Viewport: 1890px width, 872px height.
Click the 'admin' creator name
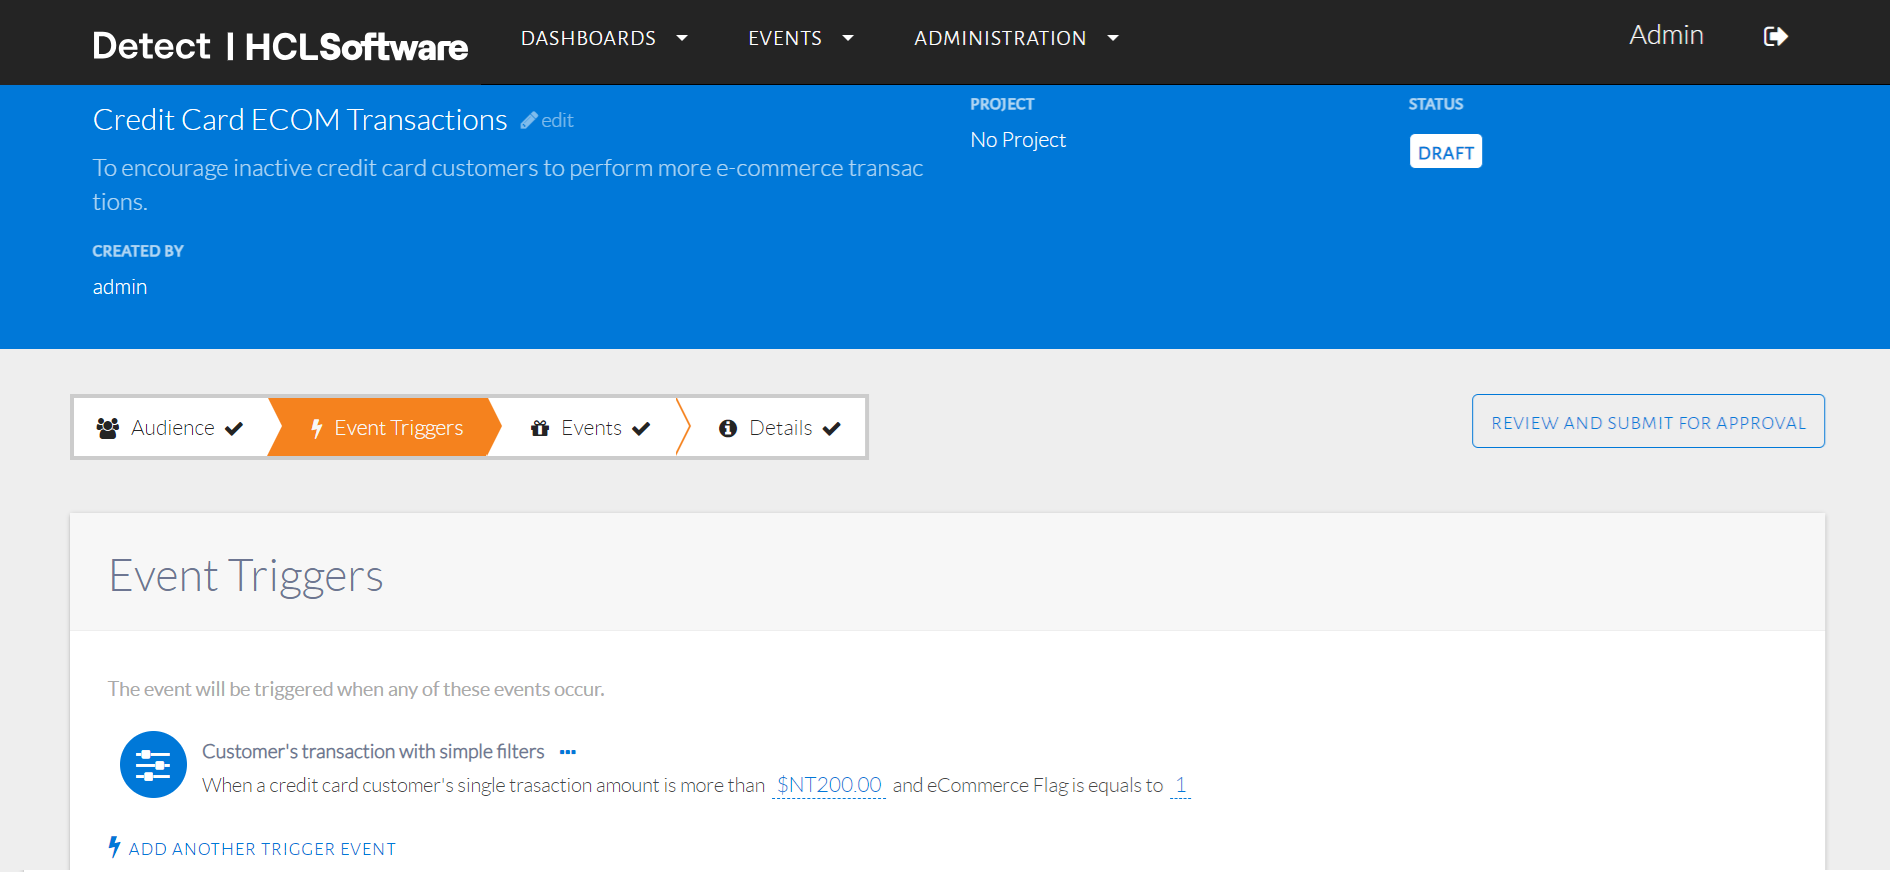pos(120,287)
